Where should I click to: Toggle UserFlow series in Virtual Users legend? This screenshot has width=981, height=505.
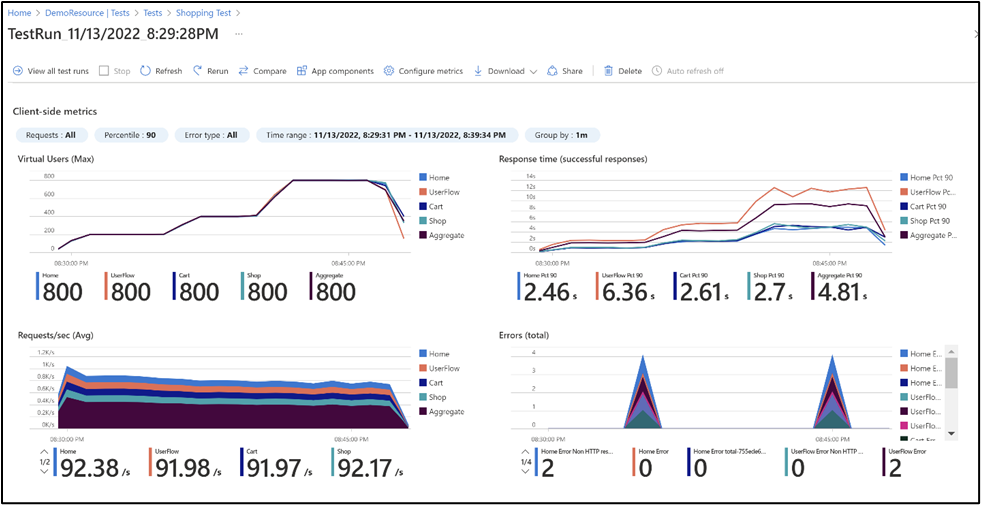coord(440,192)
